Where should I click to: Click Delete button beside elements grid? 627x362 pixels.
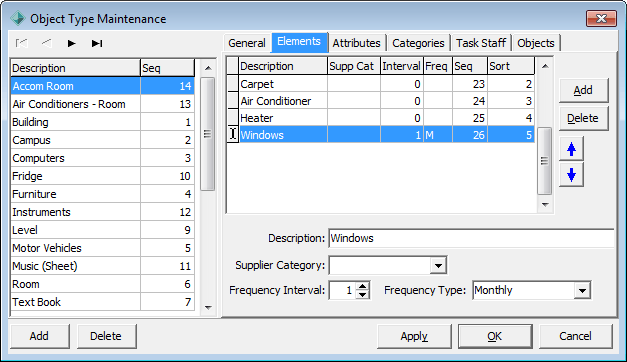583,118
